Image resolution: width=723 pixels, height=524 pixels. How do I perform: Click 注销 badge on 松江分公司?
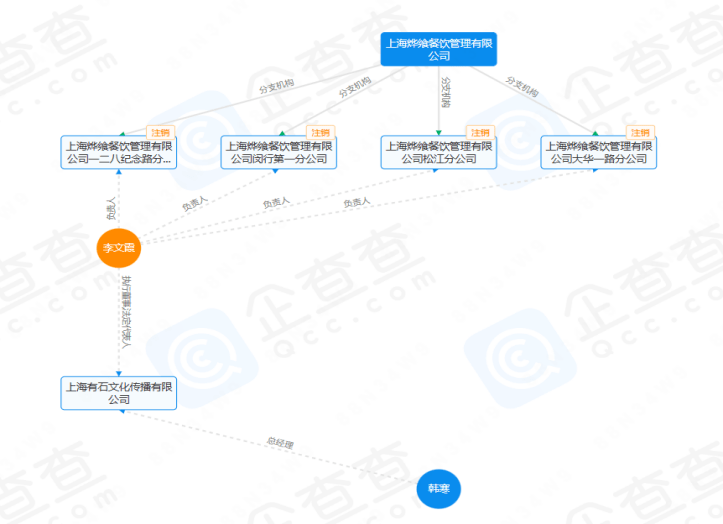(x=480, y=132)
